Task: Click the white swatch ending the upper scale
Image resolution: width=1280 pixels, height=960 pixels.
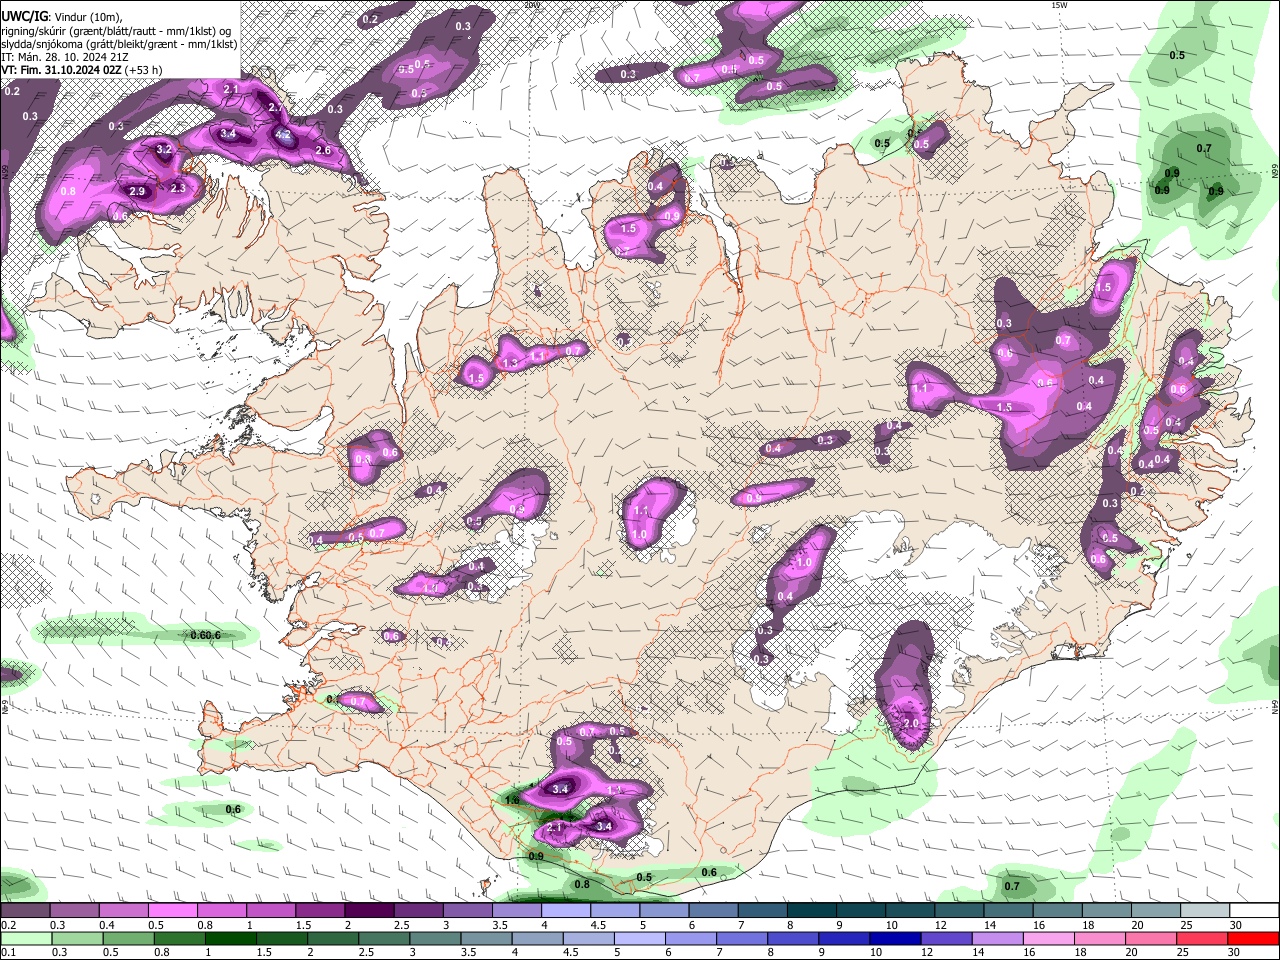Action: [1253, 911]
